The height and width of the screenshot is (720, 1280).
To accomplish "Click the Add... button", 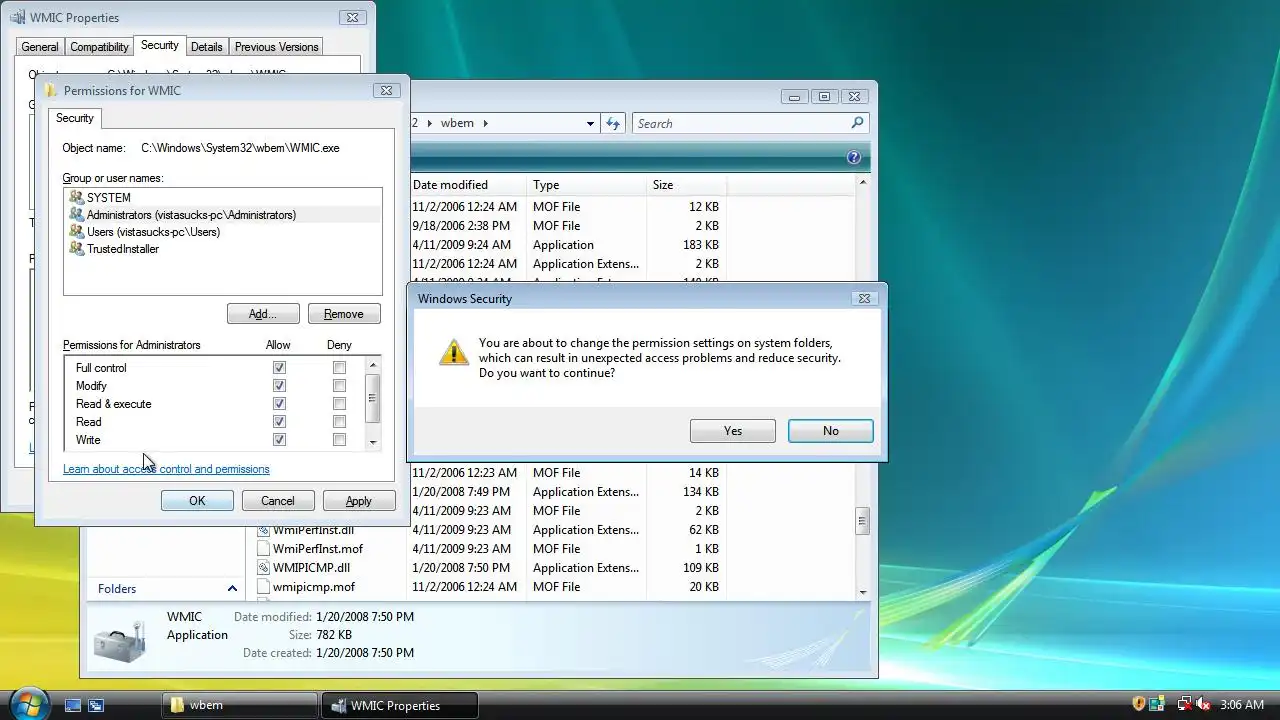I will 263,314.
